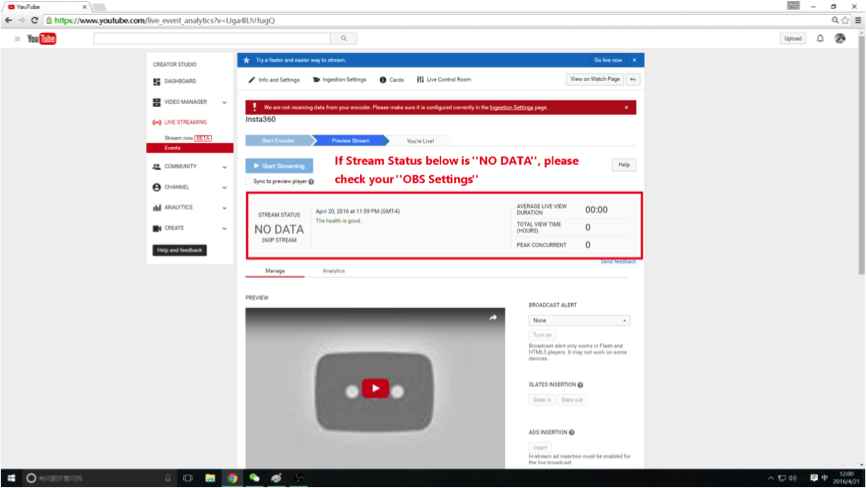Switch to the Analytics tab below stream status

(334, 271)
